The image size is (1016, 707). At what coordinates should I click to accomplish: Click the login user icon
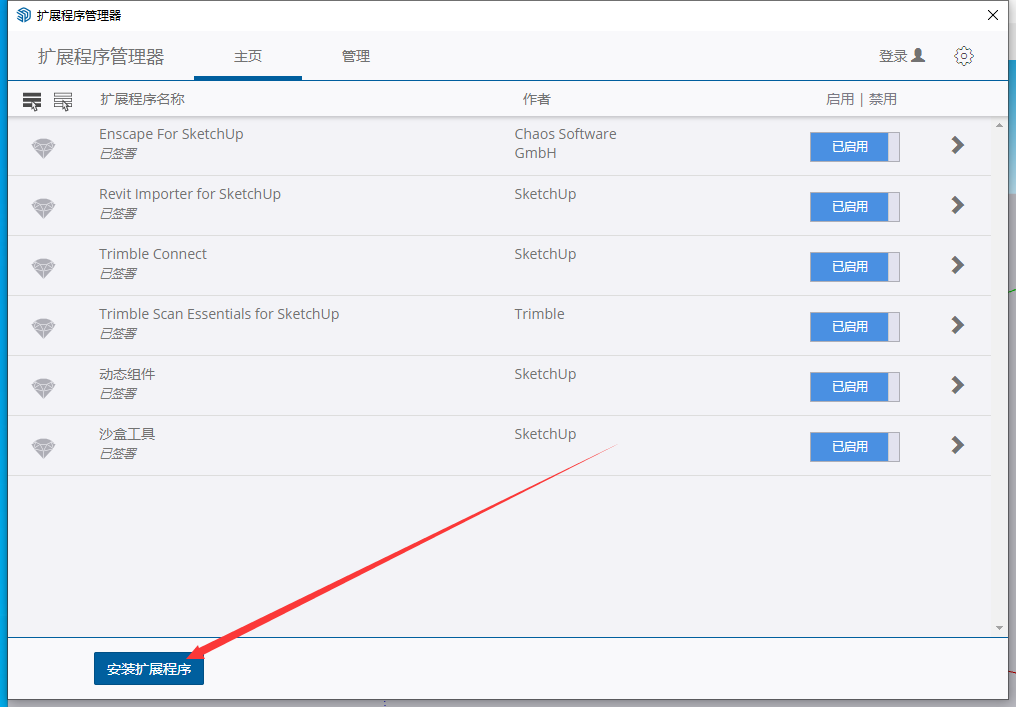pyautogui.click(x=918, y=55)
